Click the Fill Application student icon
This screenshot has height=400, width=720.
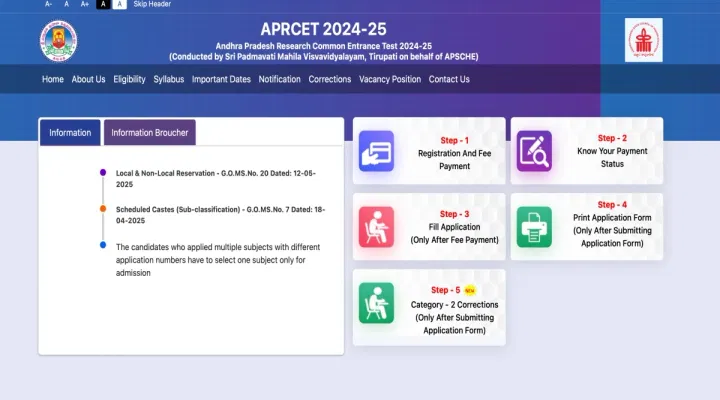tap(377, 226)
